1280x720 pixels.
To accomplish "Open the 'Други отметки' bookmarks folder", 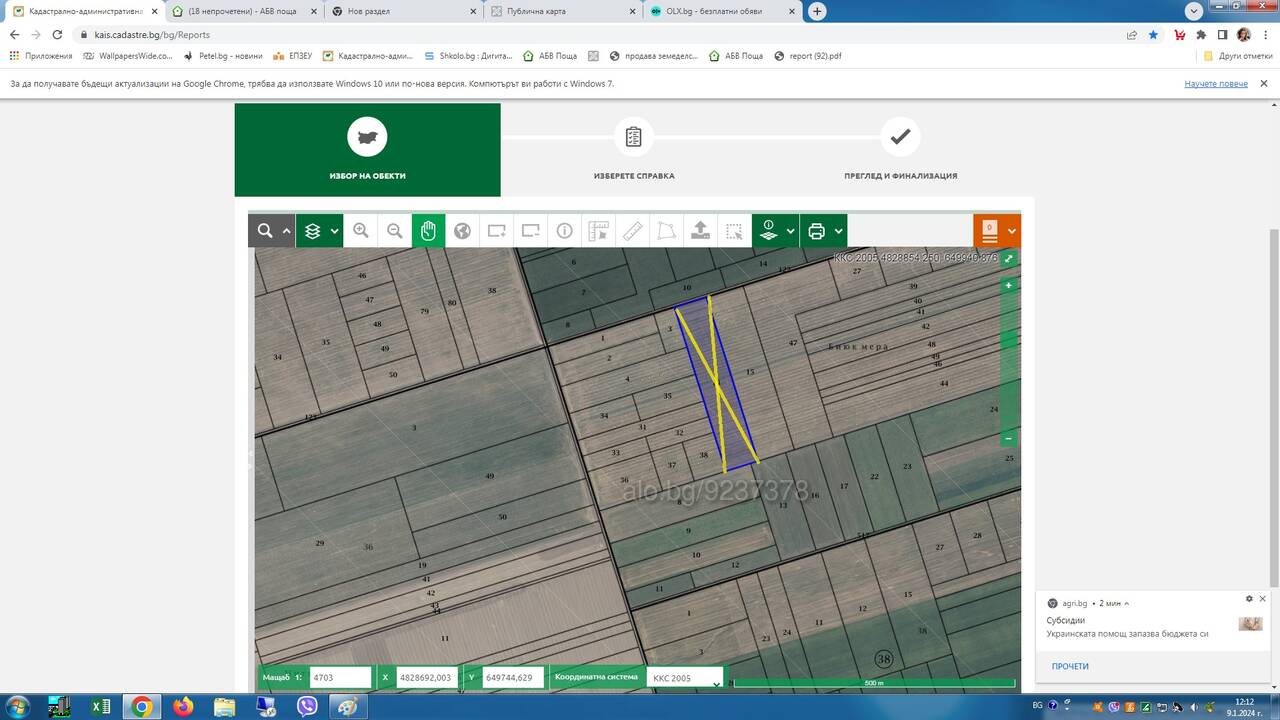I will 1238,56.
